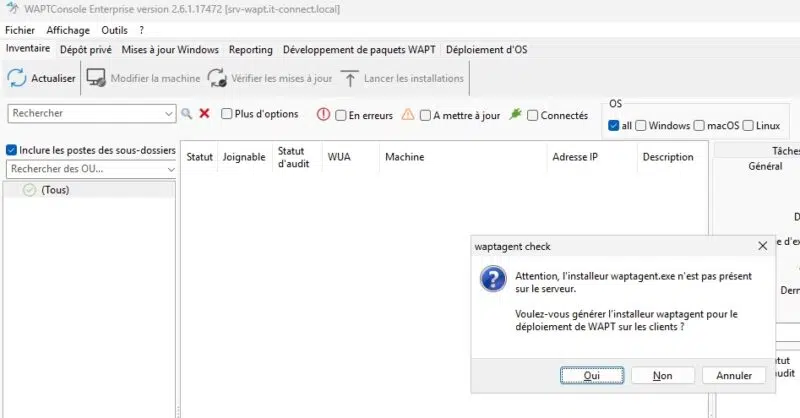Open the Général tab in right panel
800x418 pixels.
click(x=765, y=166)
